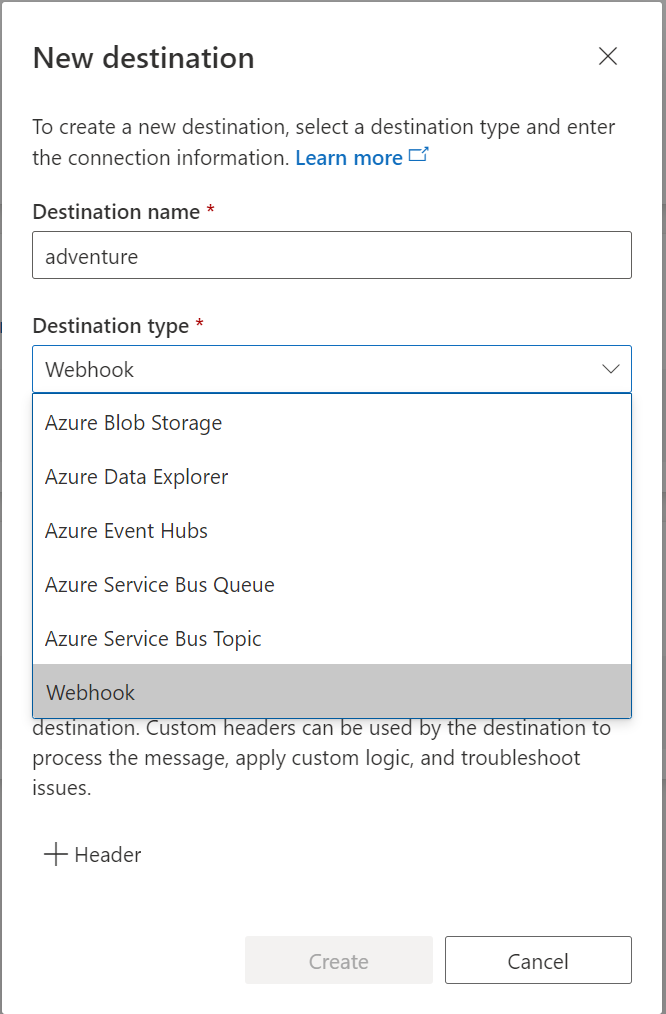
Task: Click the custom headers description paragraph
Action: coord(322,757)
